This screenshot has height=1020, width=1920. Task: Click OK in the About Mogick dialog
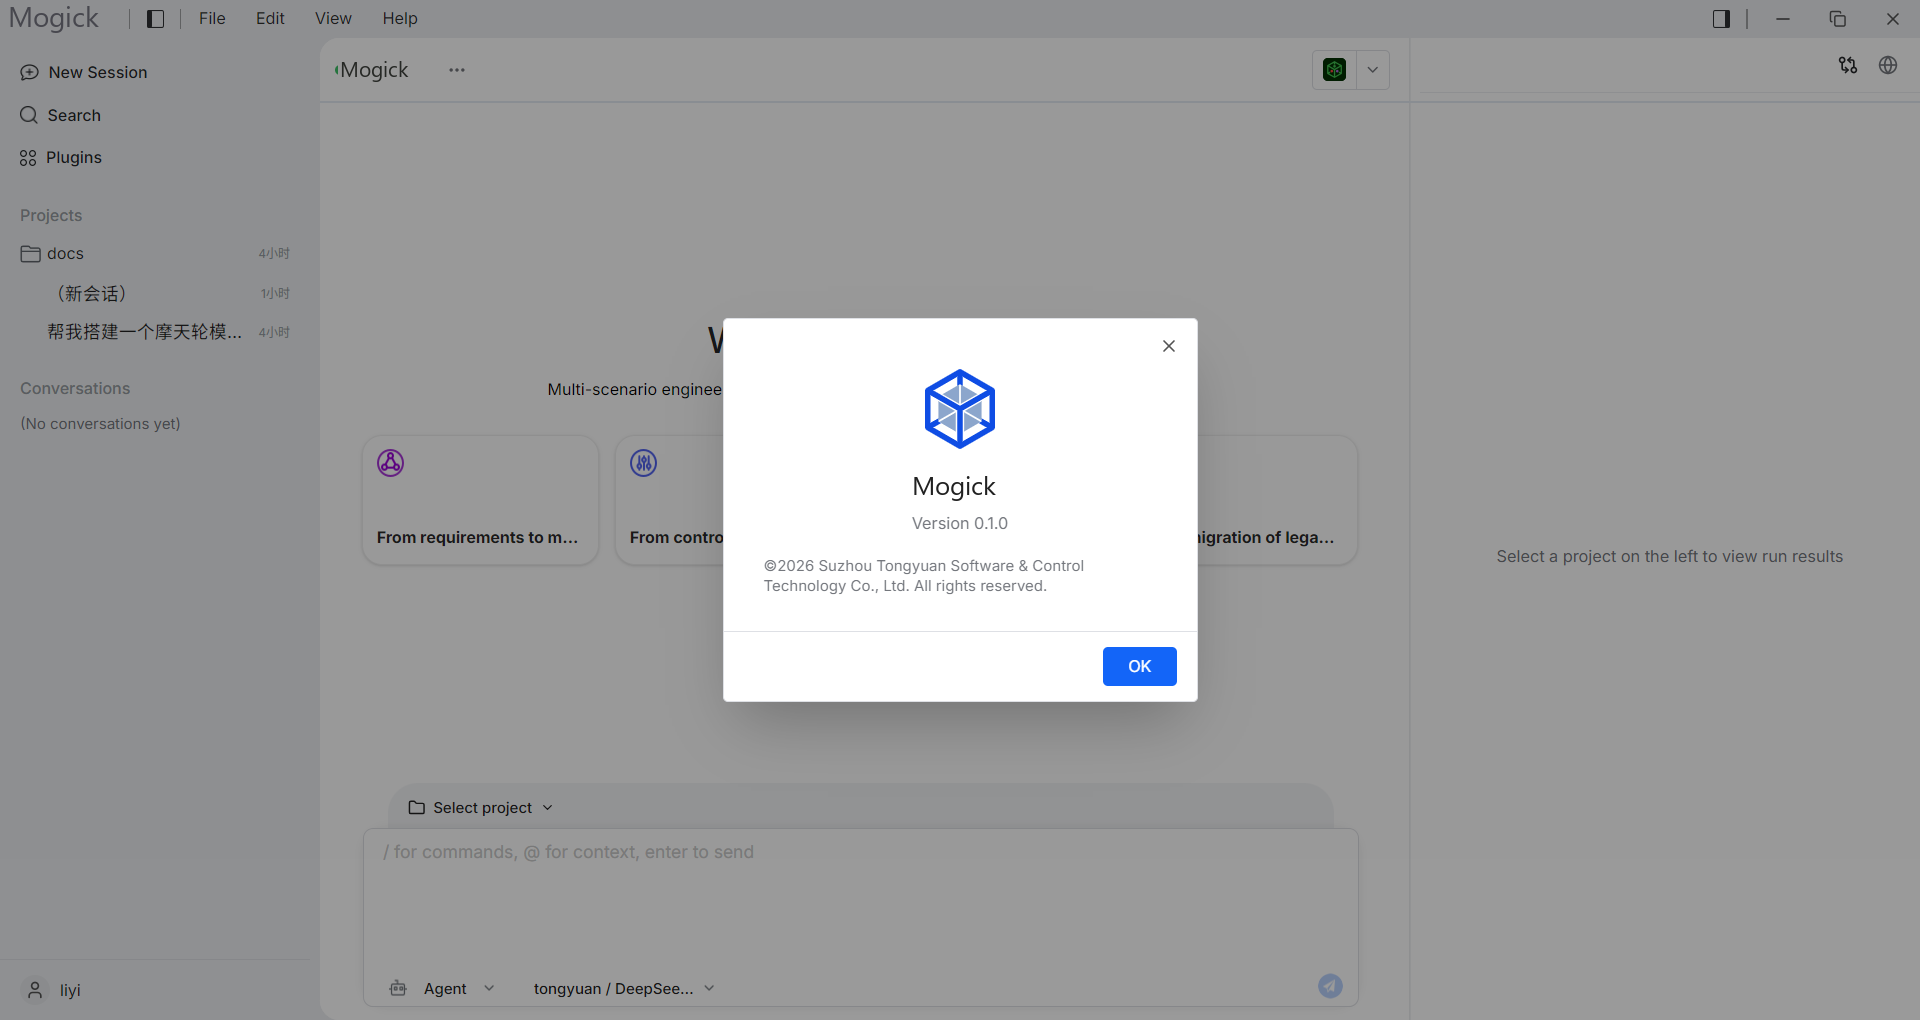(x=1139, y=666)
